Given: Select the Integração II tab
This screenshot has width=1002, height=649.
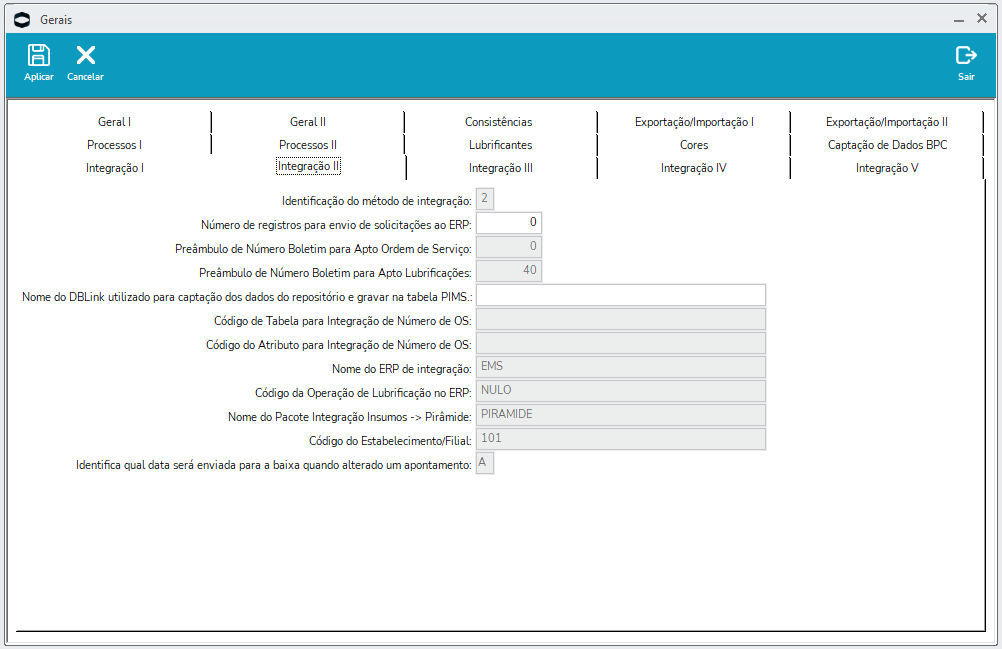Looking at the screenshot, I should pos(309,166).
